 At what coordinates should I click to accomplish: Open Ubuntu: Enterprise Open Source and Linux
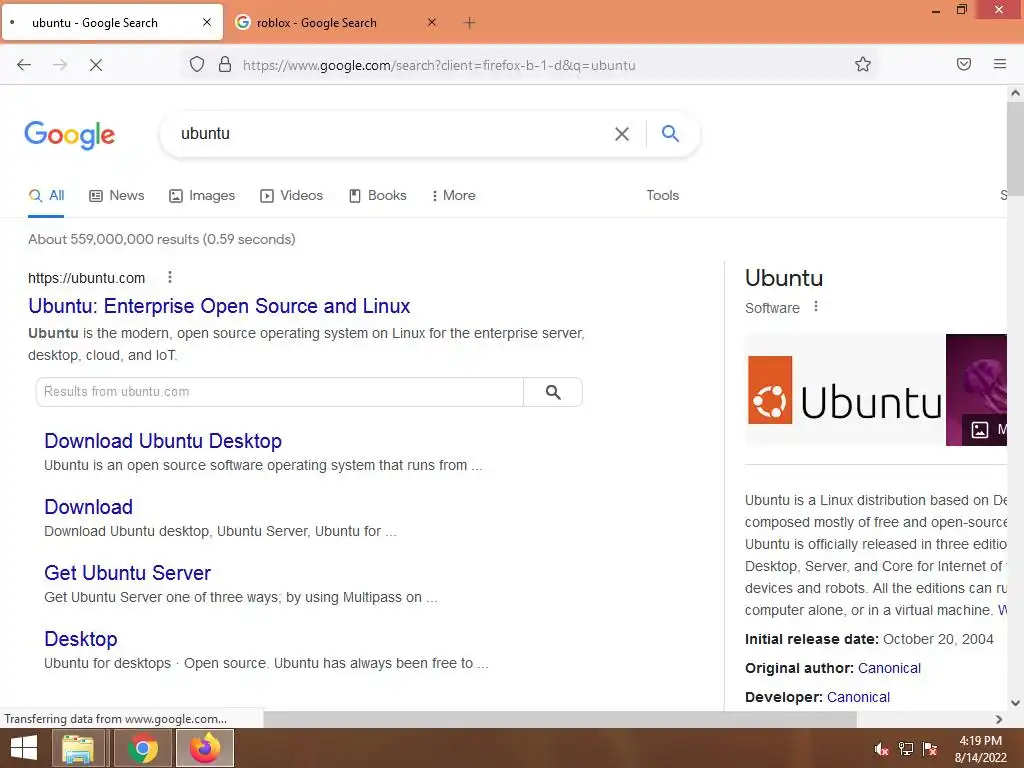(x=219, y=306)
